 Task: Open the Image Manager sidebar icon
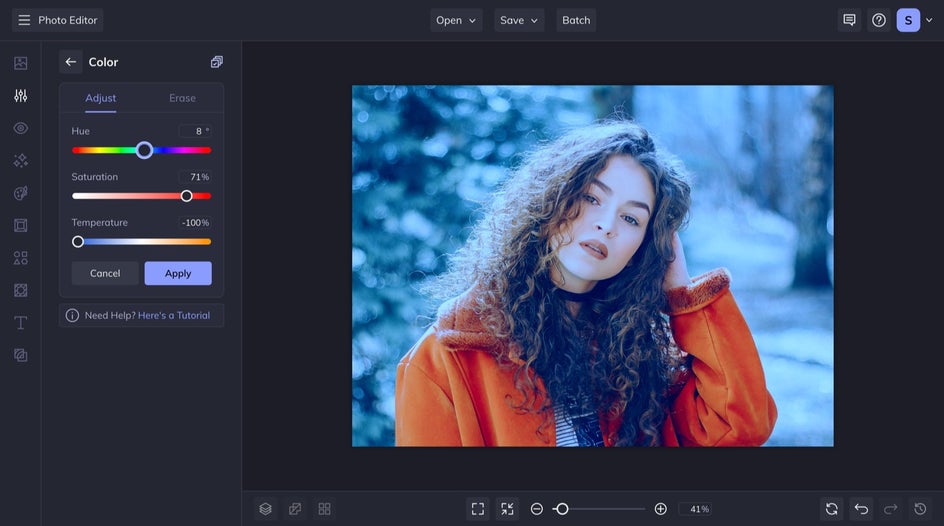click(x=20, y=63)
